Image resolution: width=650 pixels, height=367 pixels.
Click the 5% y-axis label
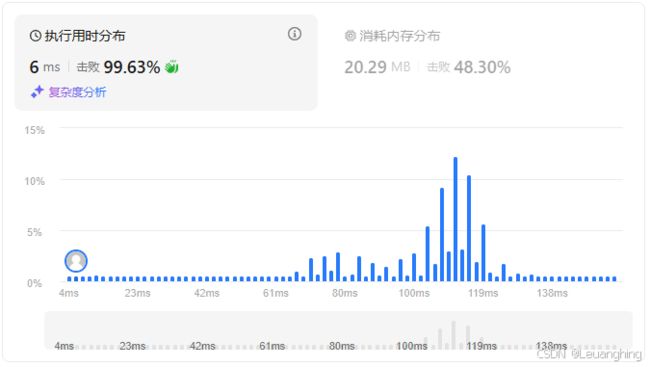pyautogui.click(x=35, y=232)
